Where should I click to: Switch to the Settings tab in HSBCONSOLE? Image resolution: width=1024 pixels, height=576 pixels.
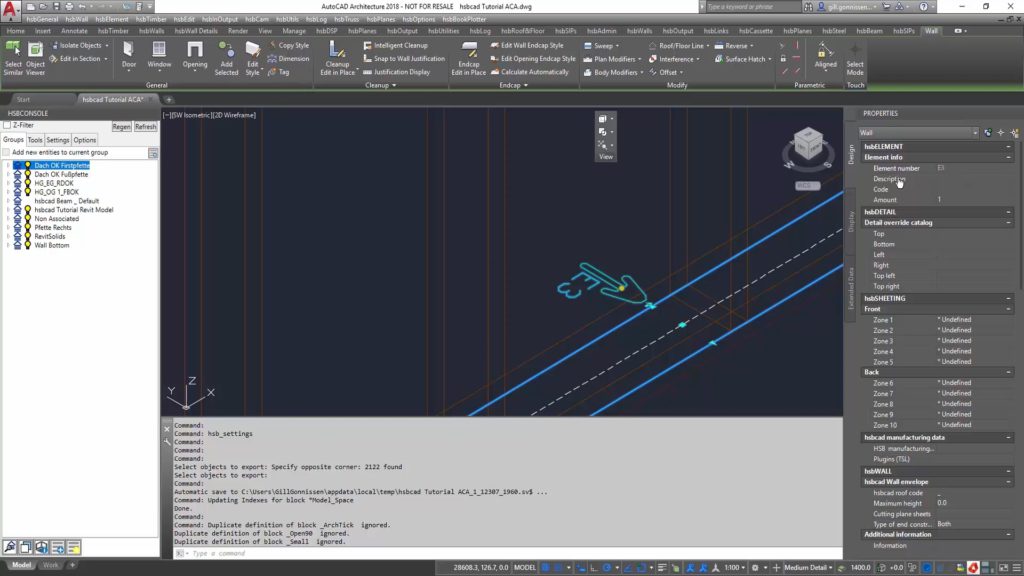[x=57, y=140]
